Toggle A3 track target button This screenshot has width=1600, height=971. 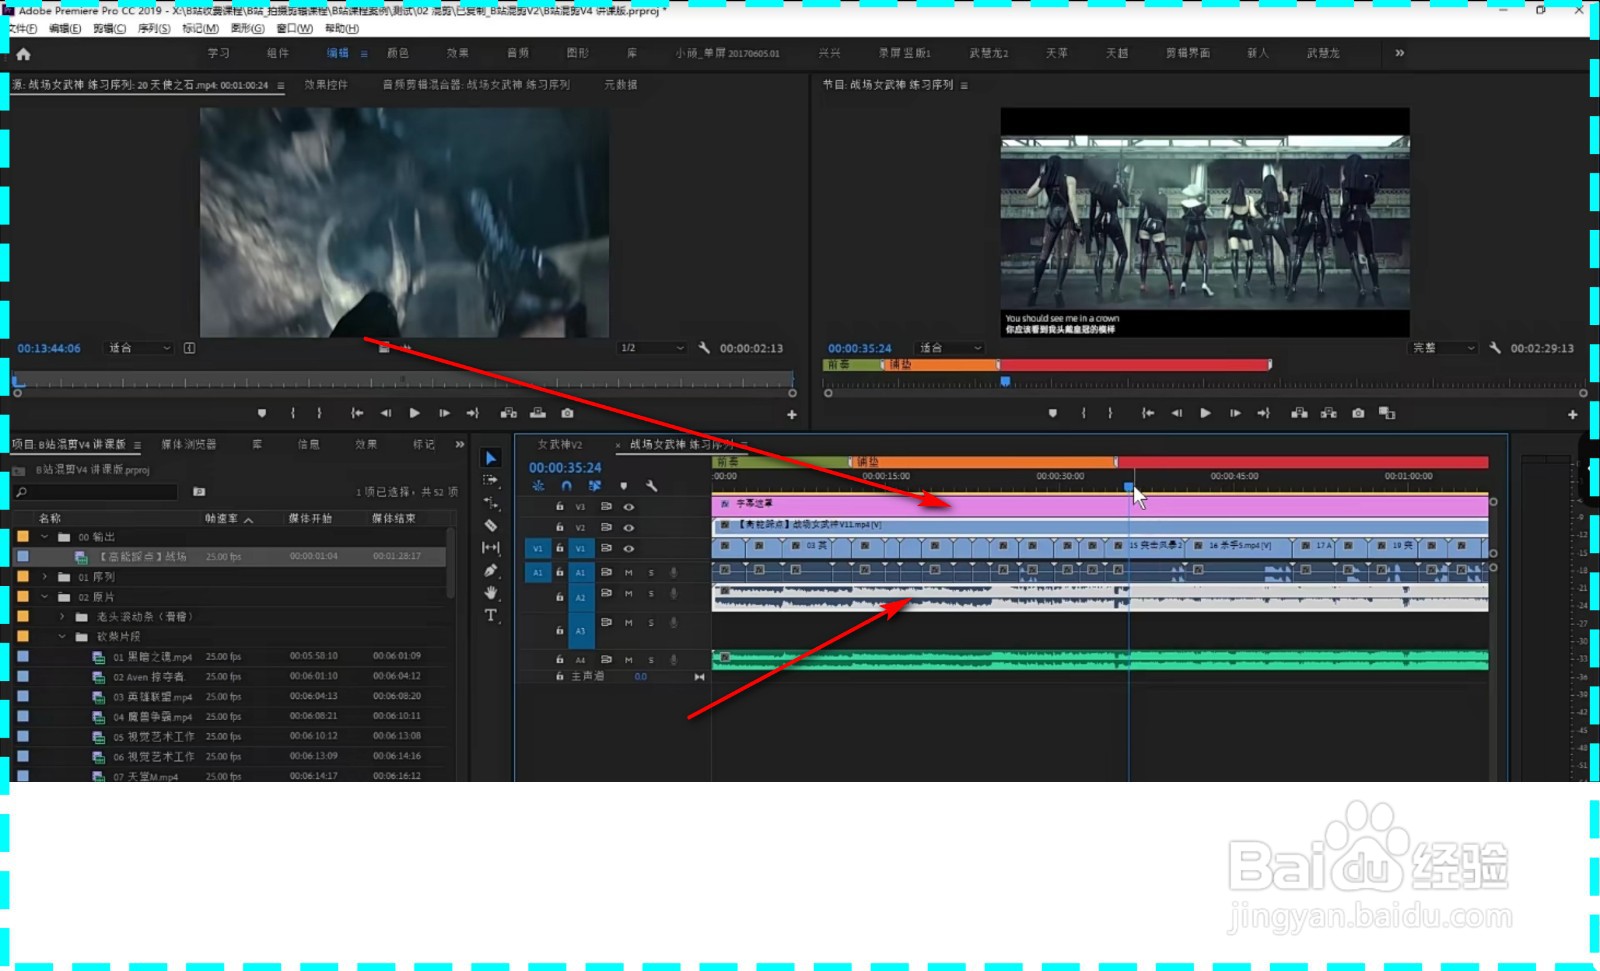[x=580, y=631]
